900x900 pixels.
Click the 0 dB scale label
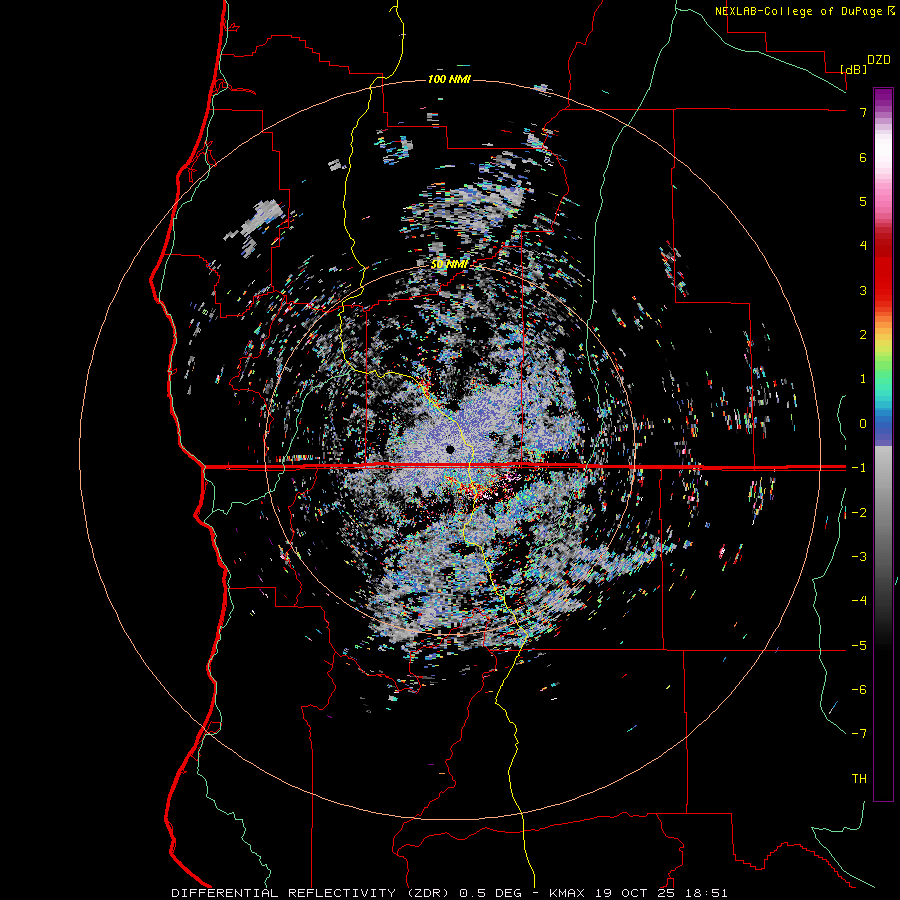point(863,424)
